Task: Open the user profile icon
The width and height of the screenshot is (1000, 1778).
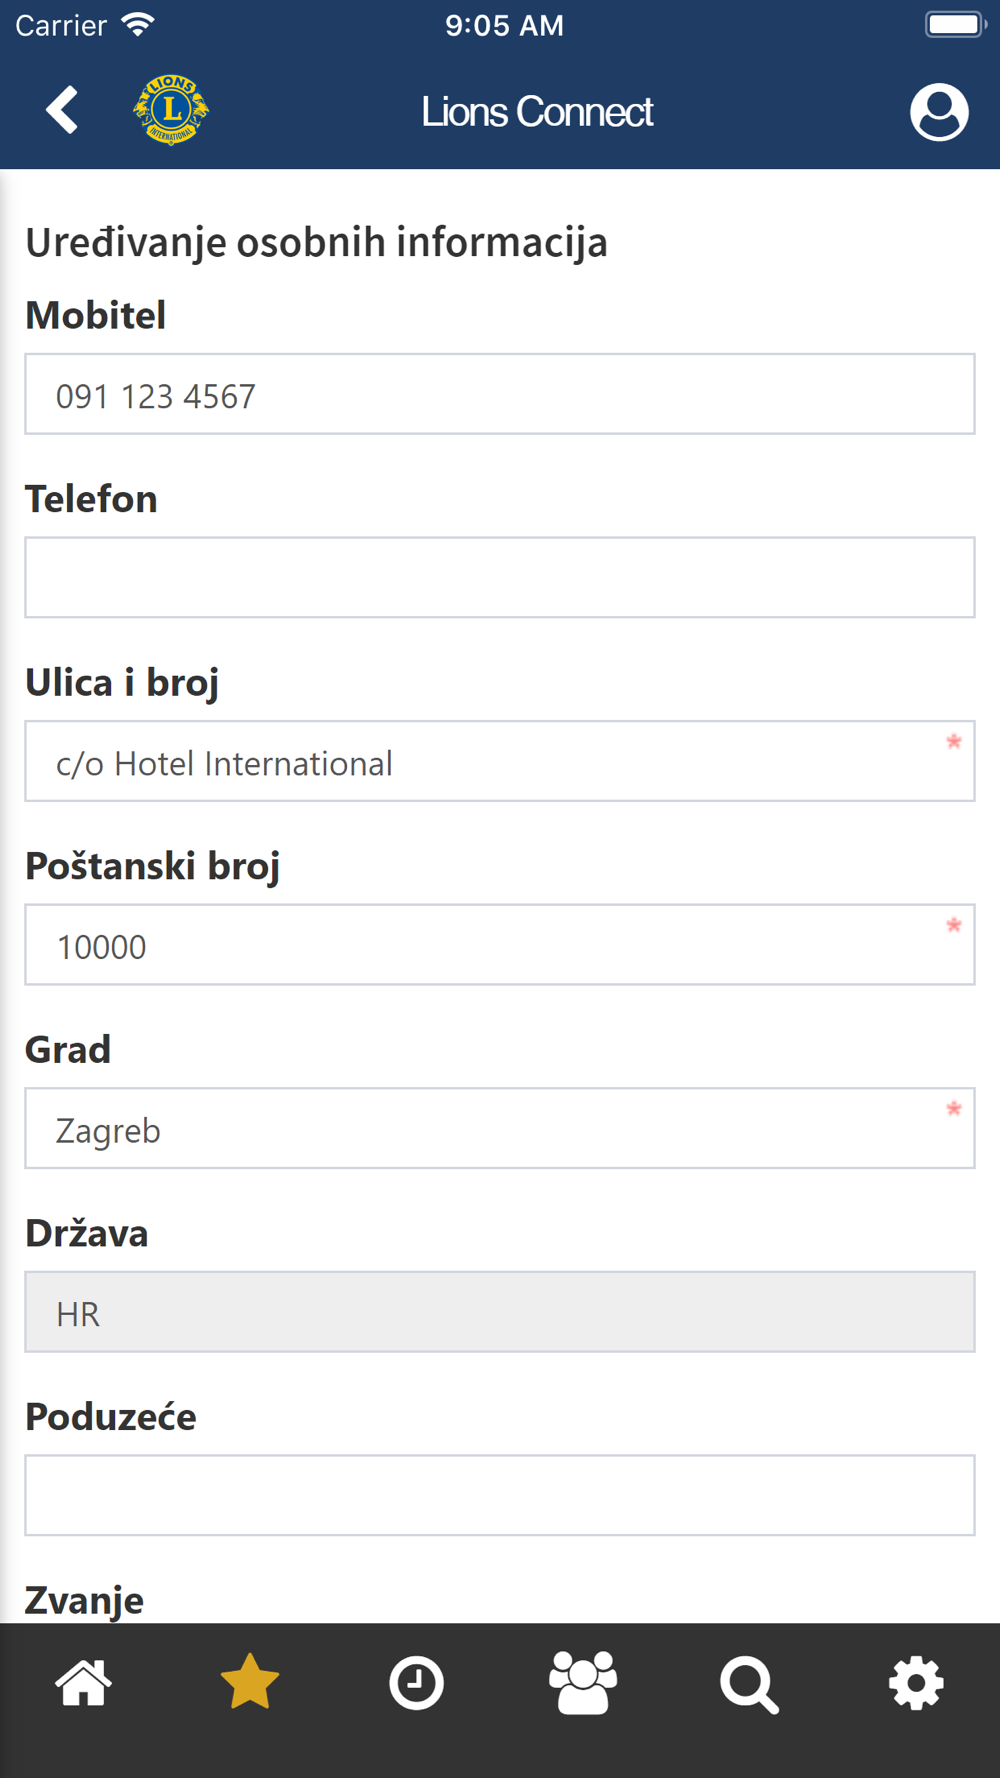Action: click(x=939, y=112)
